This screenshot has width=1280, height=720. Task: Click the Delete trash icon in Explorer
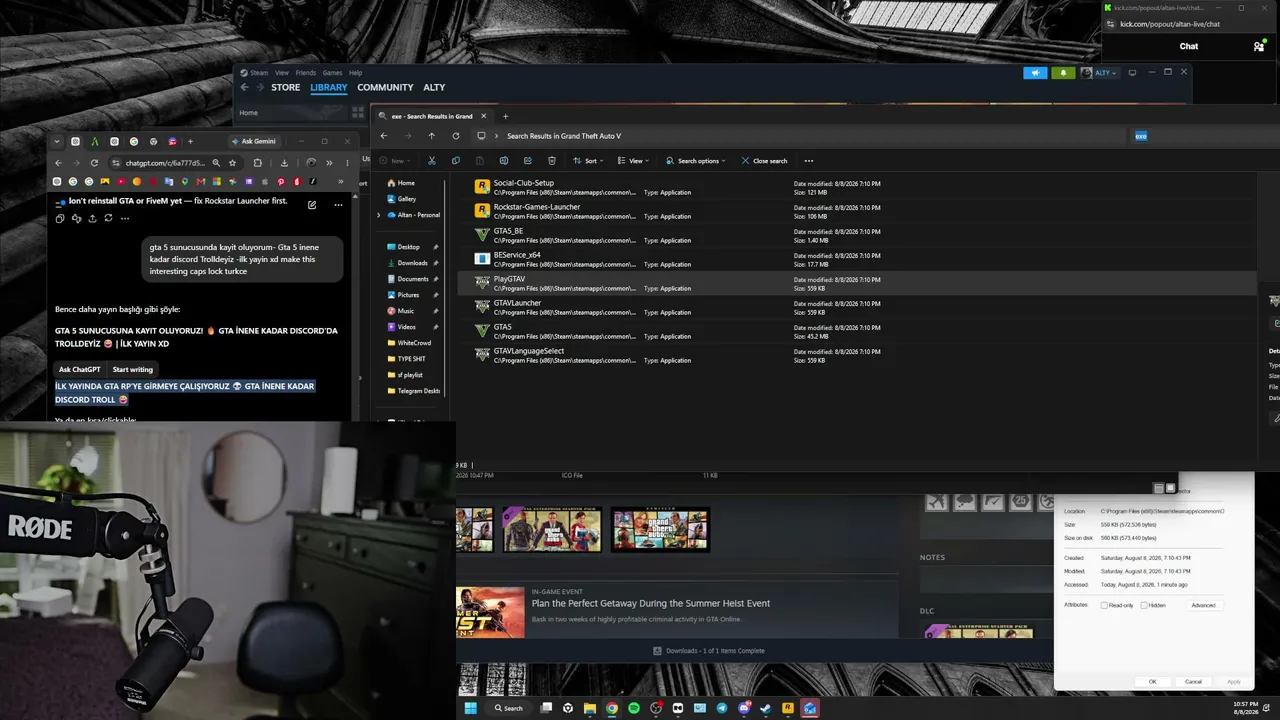point(552,161)
